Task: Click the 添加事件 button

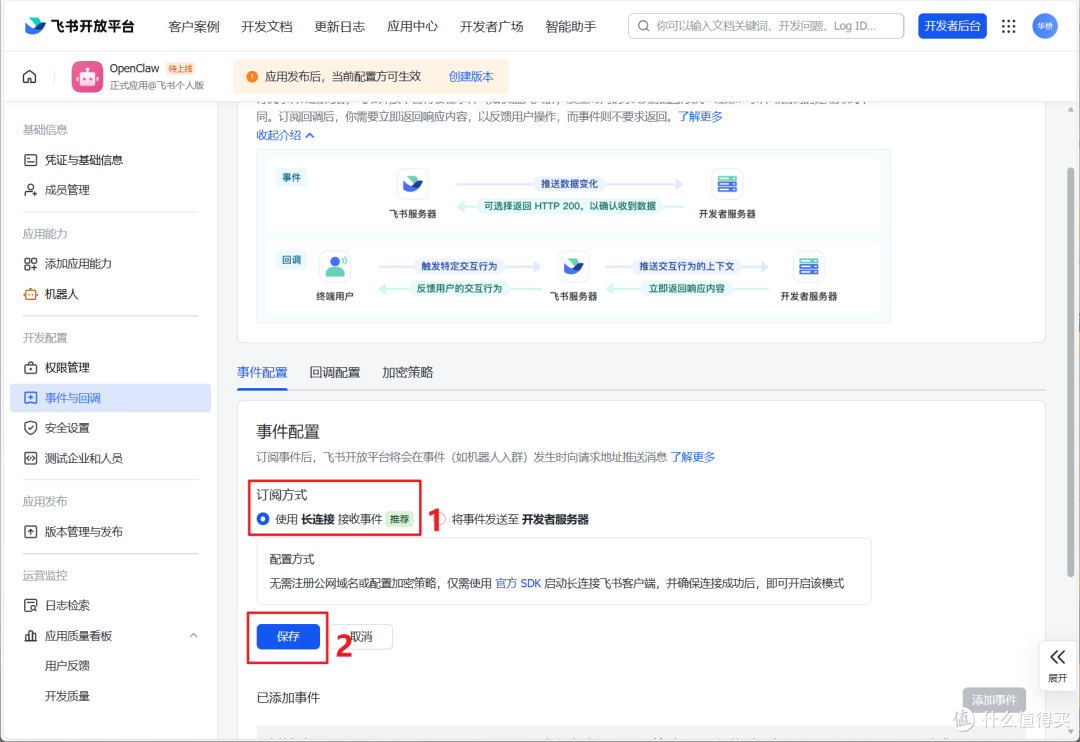Action: tap(994, 700)
